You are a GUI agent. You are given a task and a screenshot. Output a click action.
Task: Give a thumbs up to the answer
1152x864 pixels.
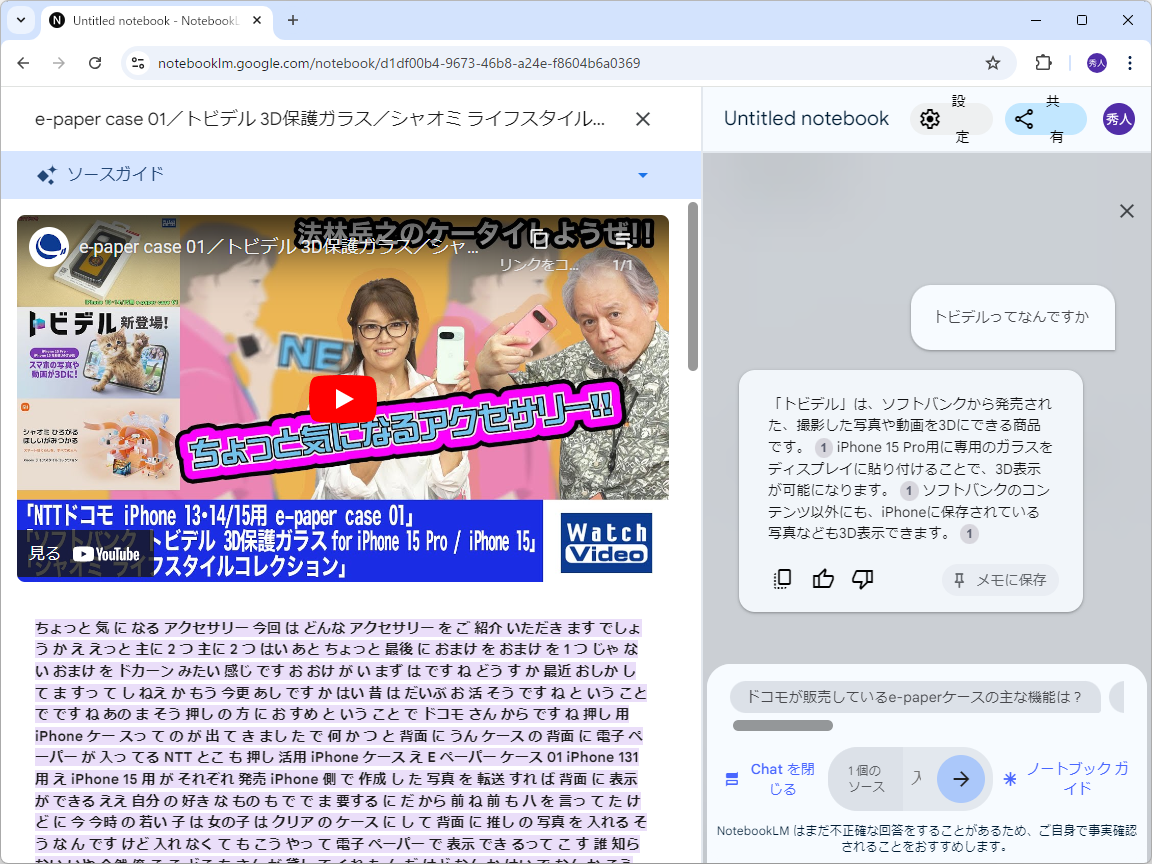click(823, 579)
